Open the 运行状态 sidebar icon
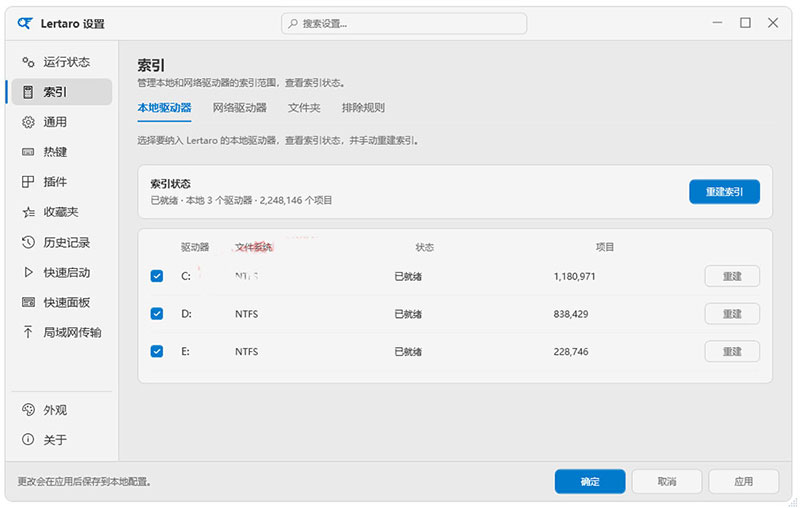800x508 pixels. coord(28,62)
